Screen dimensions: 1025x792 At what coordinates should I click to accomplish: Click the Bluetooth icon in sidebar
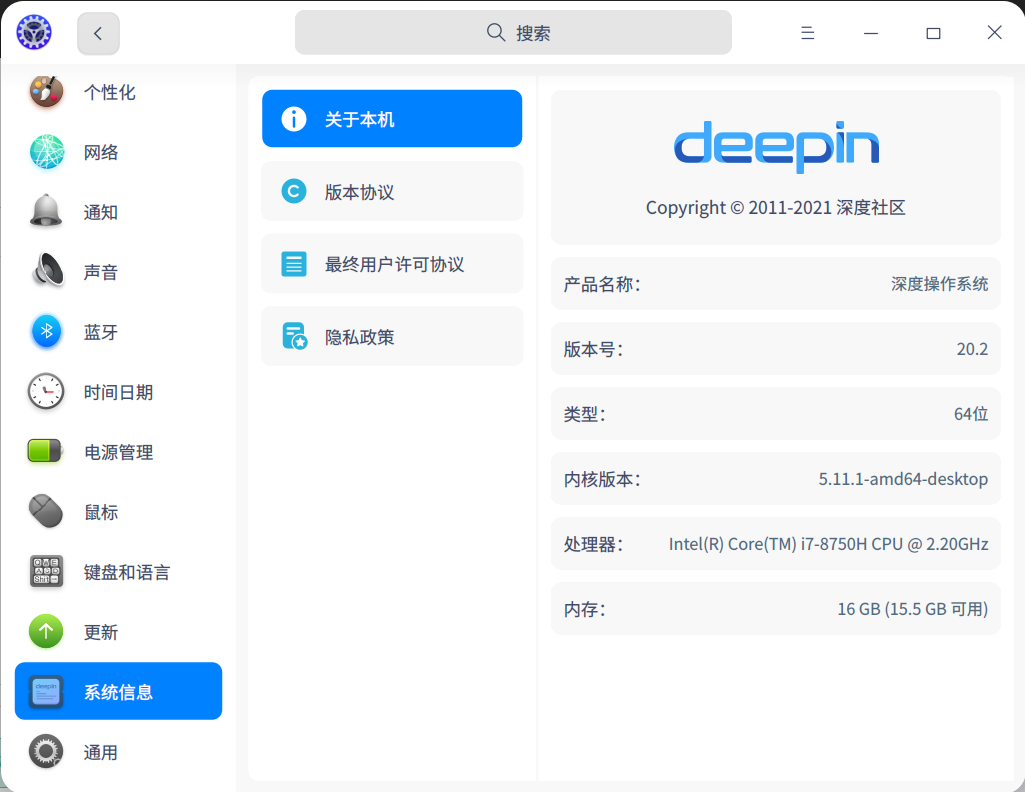point(46,332)
